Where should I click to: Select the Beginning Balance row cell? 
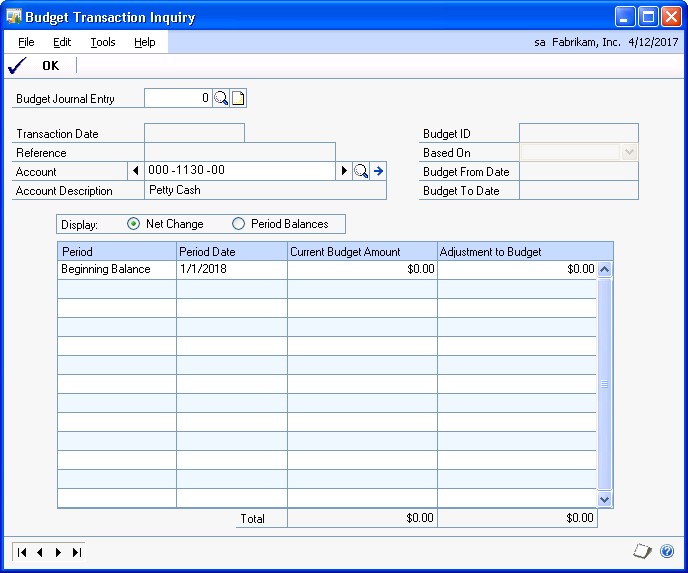click(x=117, y=269)
